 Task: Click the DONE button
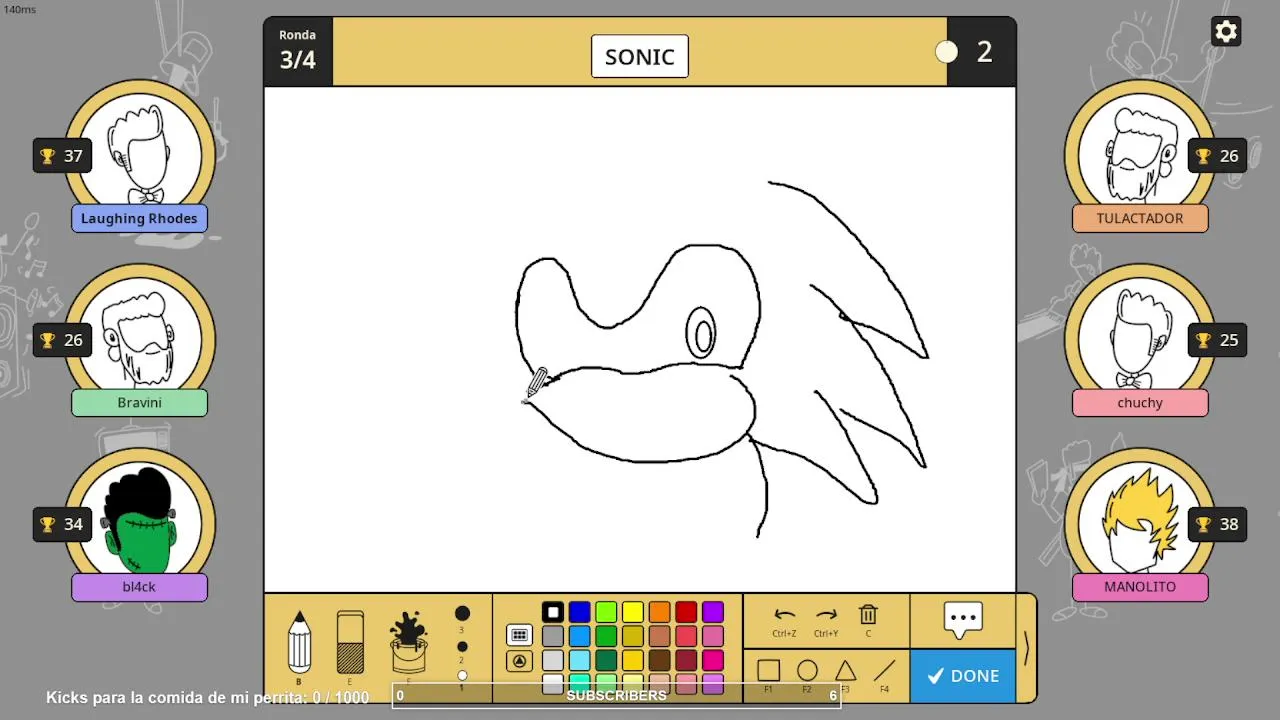point(963,676)
